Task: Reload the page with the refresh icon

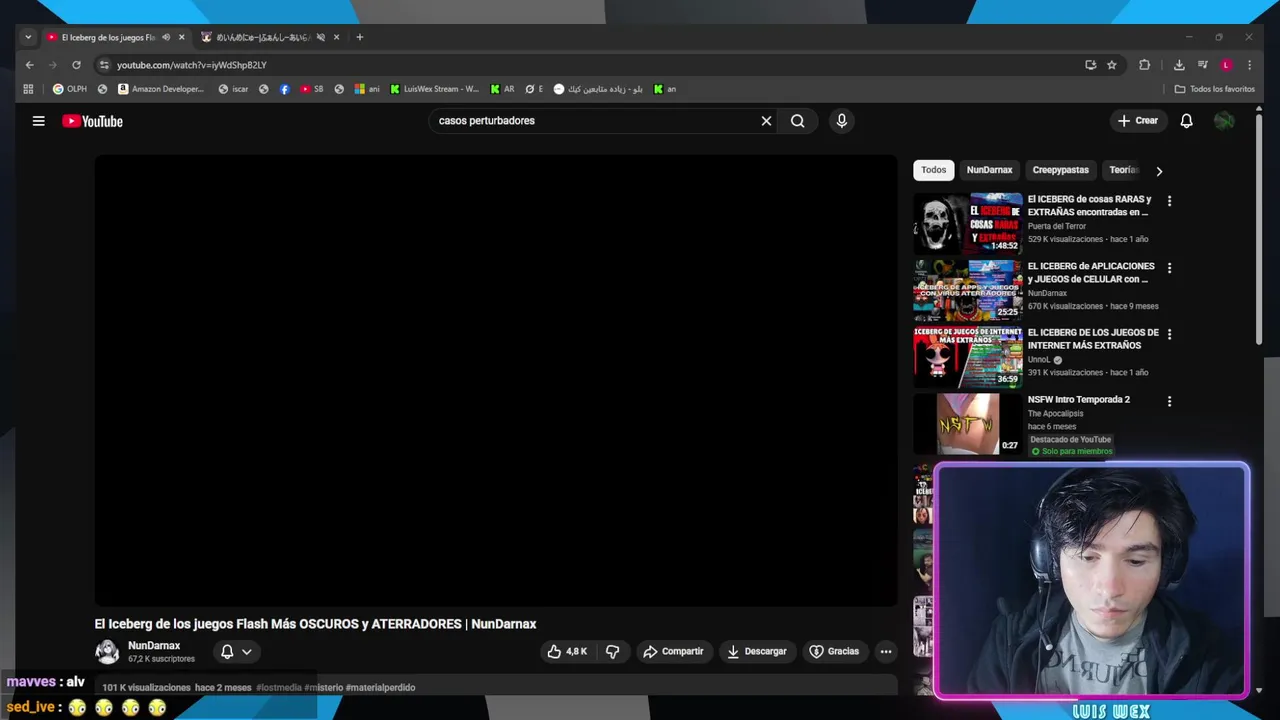Action: (76, 65)
